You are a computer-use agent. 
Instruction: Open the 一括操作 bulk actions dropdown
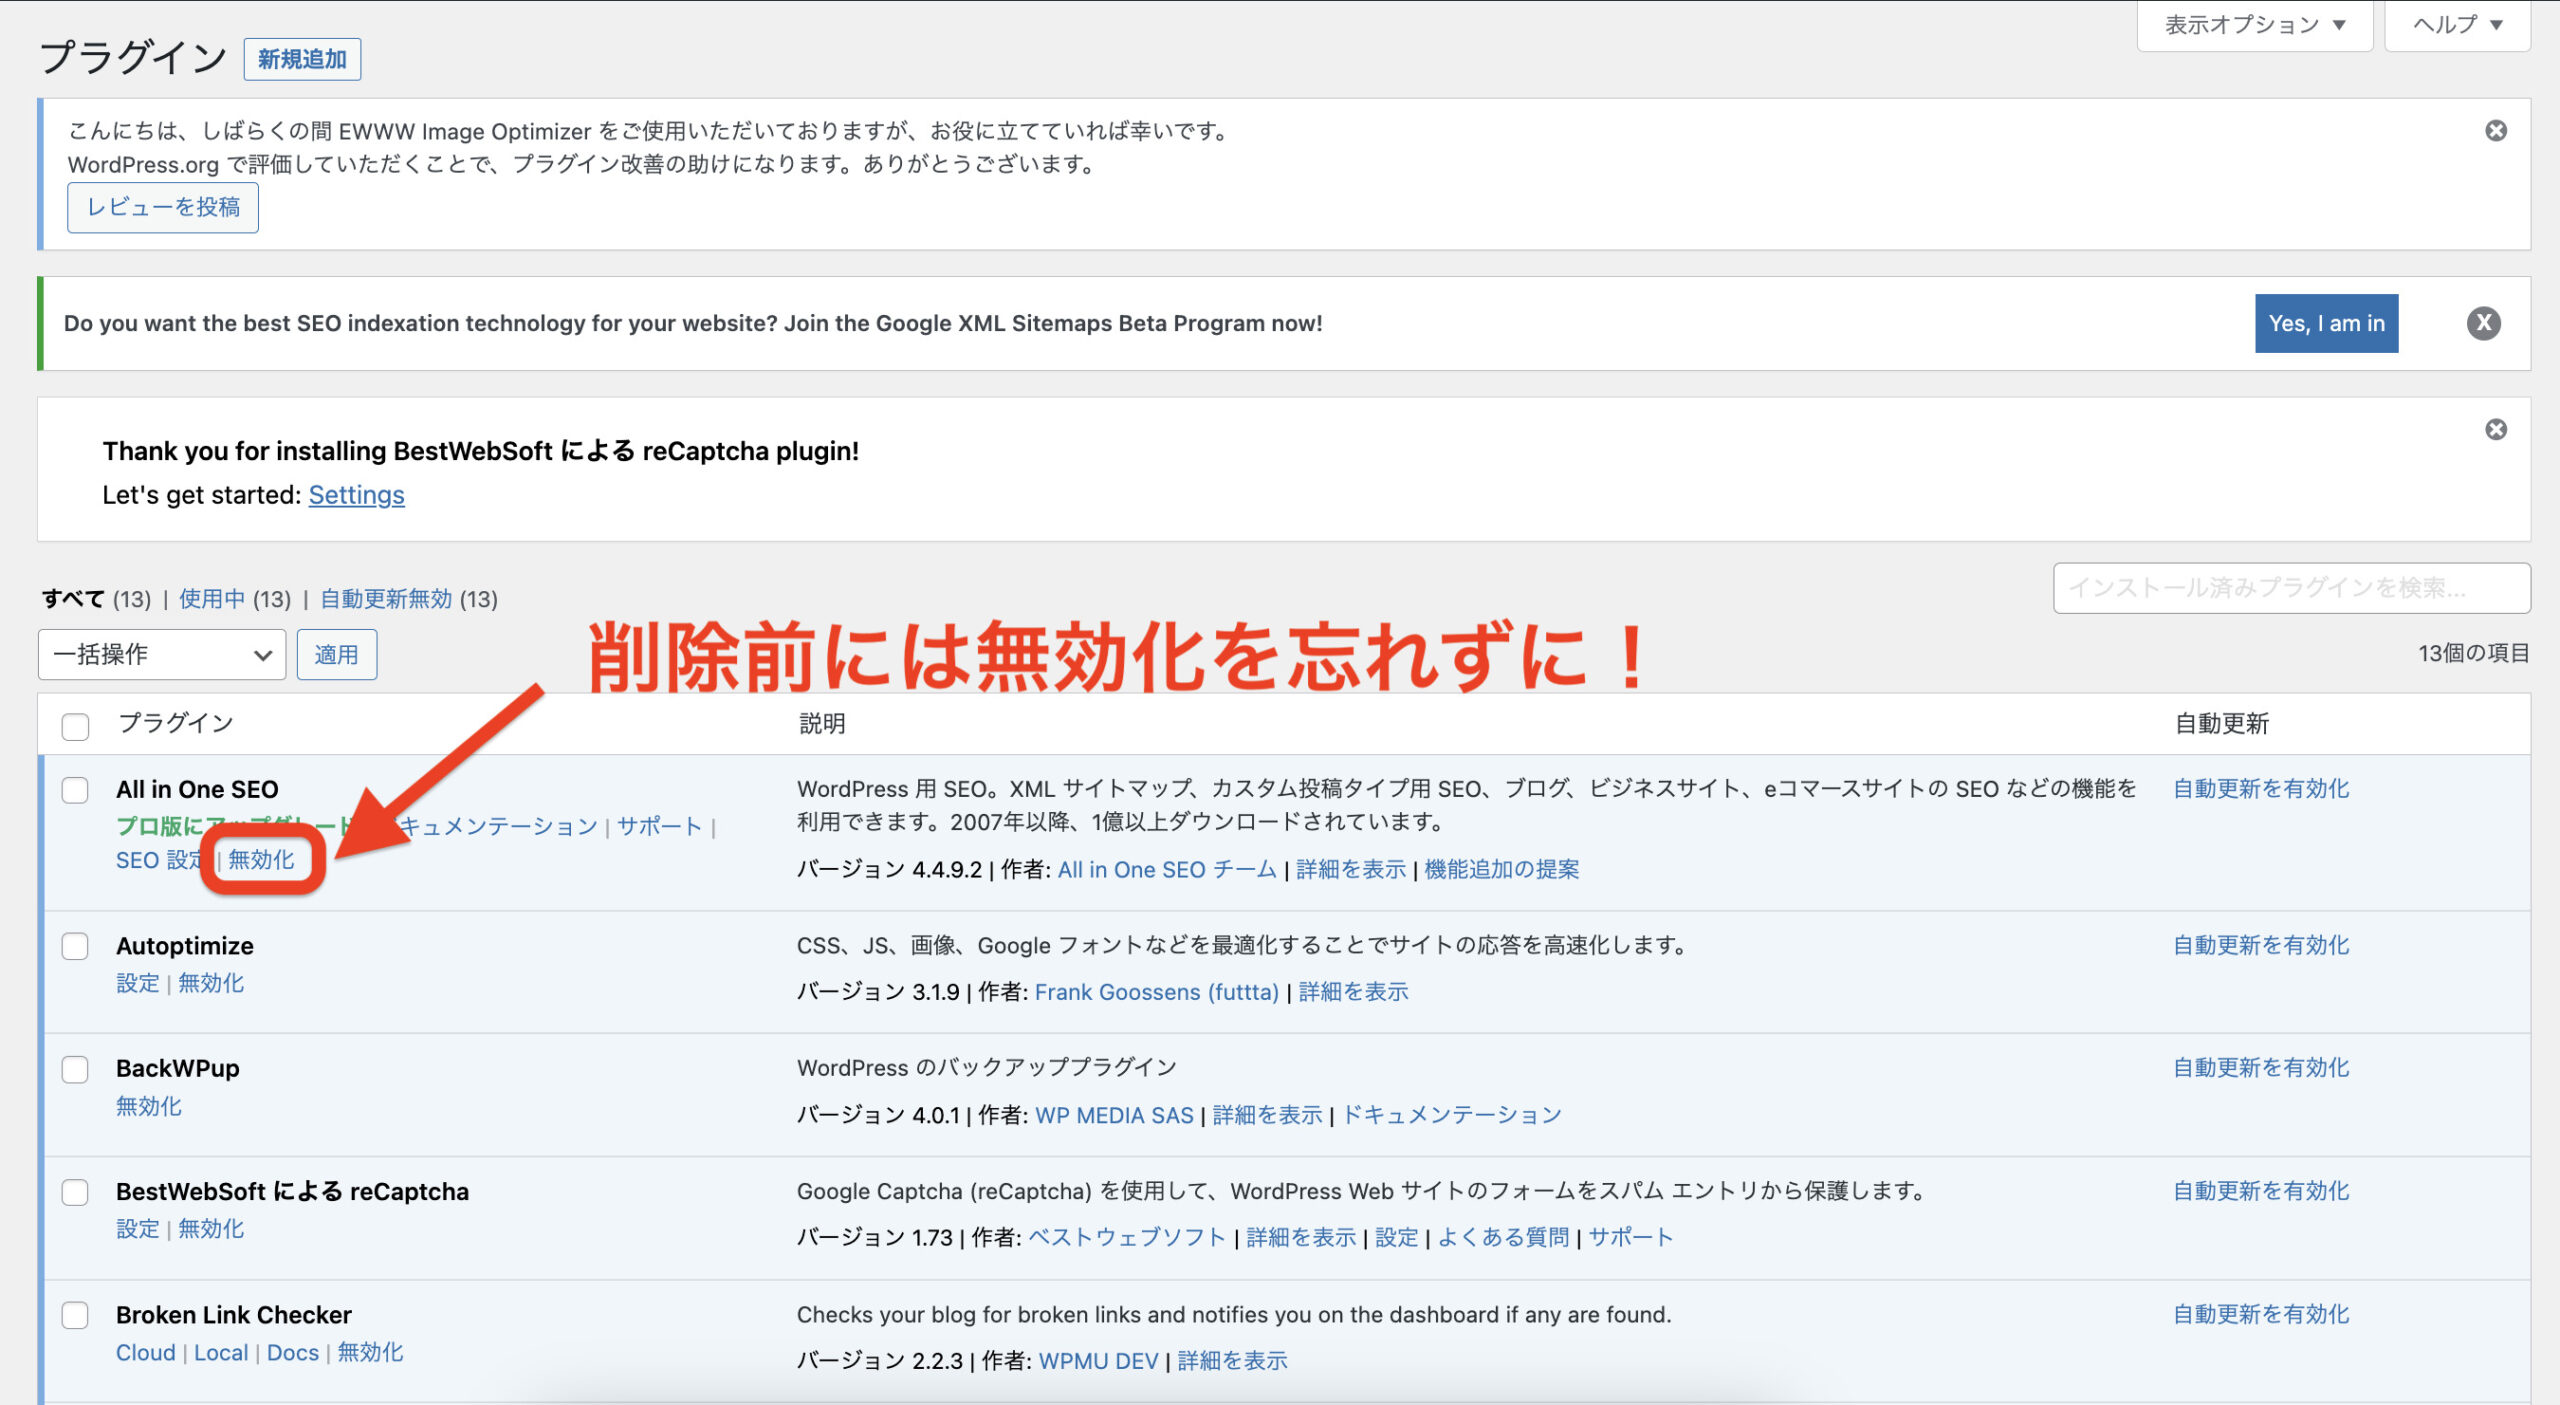[x=162, y=655]
